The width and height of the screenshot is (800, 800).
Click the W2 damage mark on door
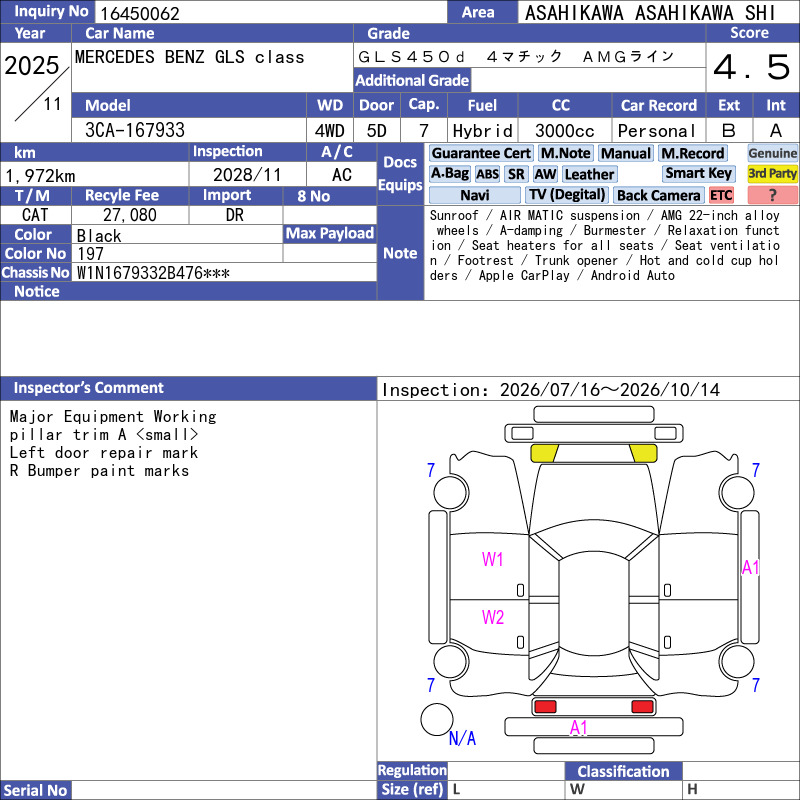pyautogui.click(x=492, y=617)
